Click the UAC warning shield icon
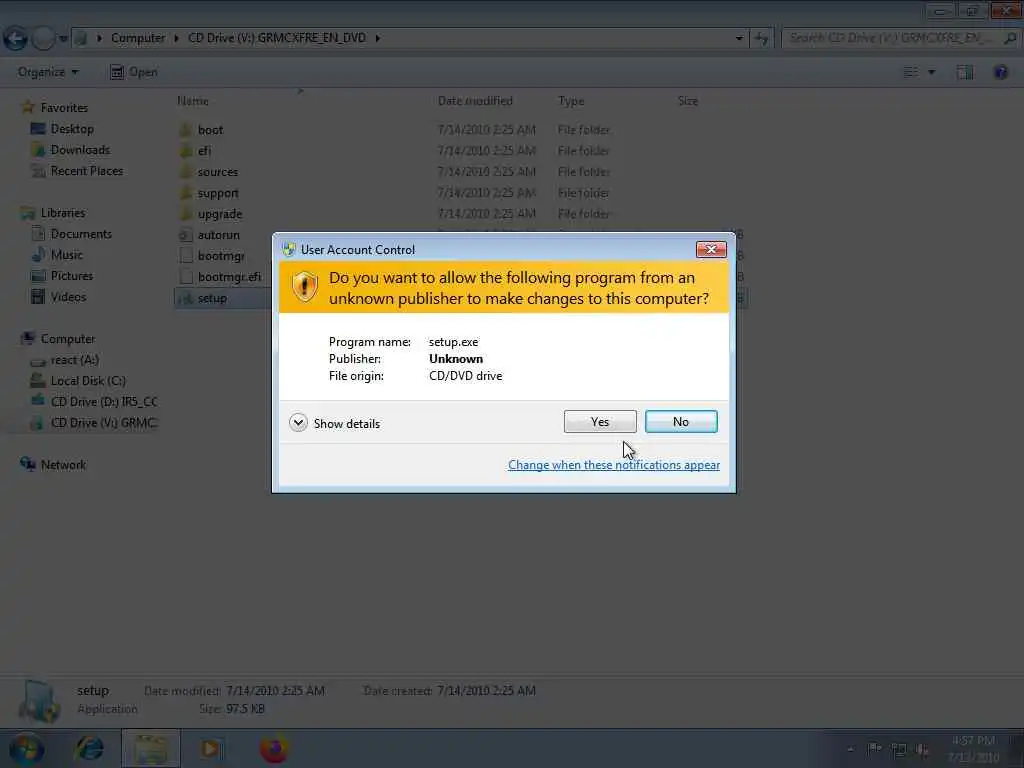 click(x=304, y=287)
